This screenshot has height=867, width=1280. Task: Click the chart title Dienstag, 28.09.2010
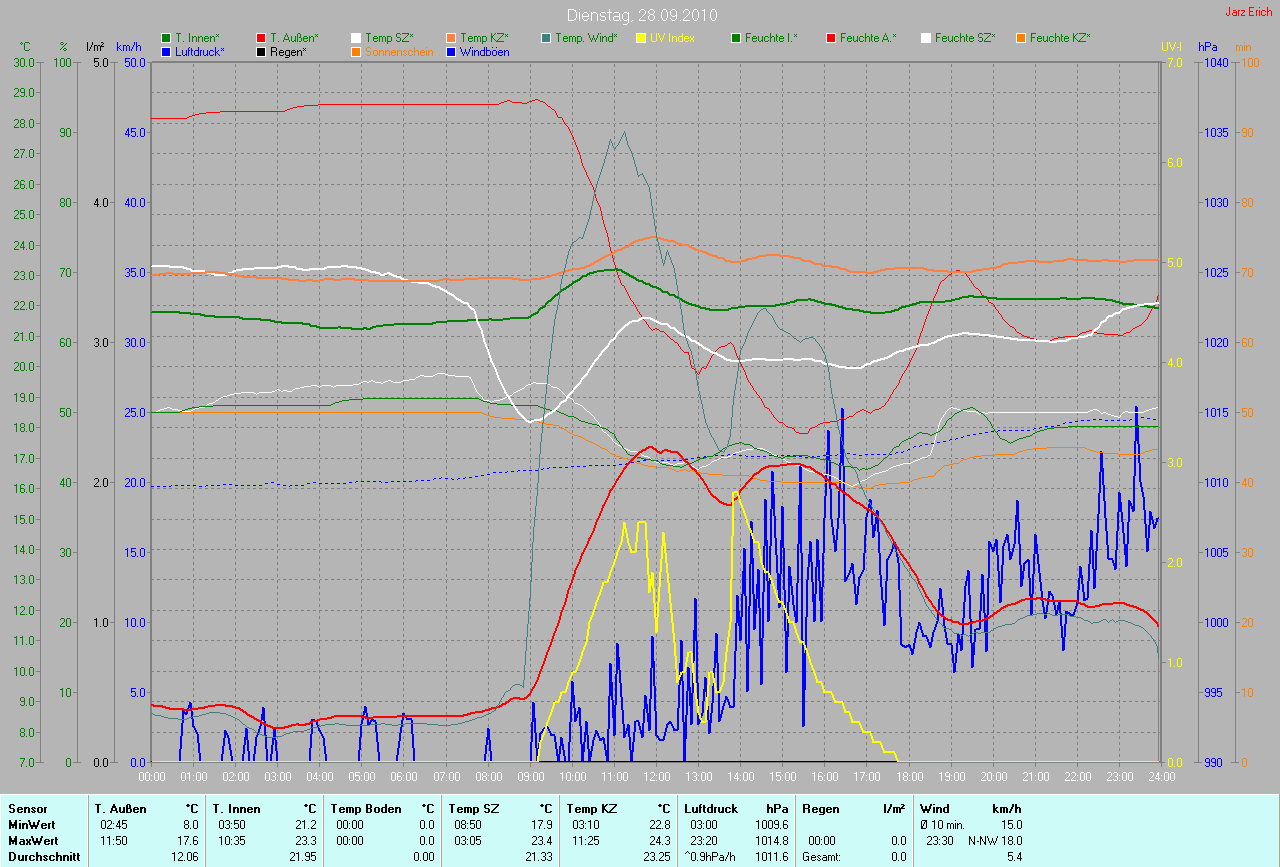(639, 15)
